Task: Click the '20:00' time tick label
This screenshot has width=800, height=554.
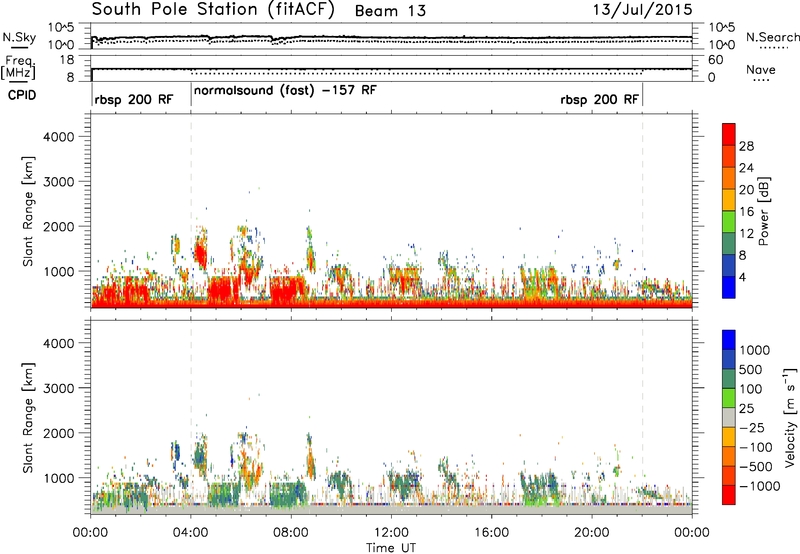Action: (x=591, y=533)
